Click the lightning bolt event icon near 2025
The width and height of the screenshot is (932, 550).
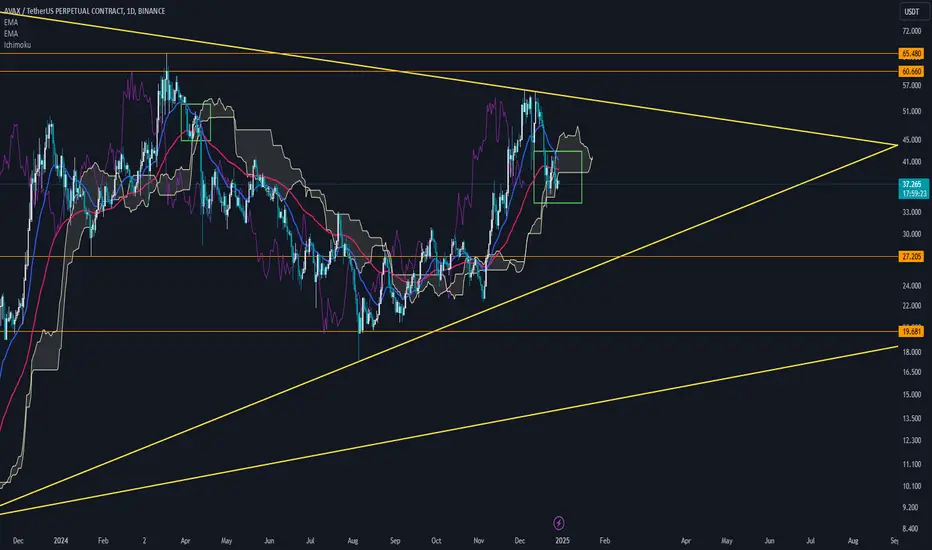[x=559, y=523]
